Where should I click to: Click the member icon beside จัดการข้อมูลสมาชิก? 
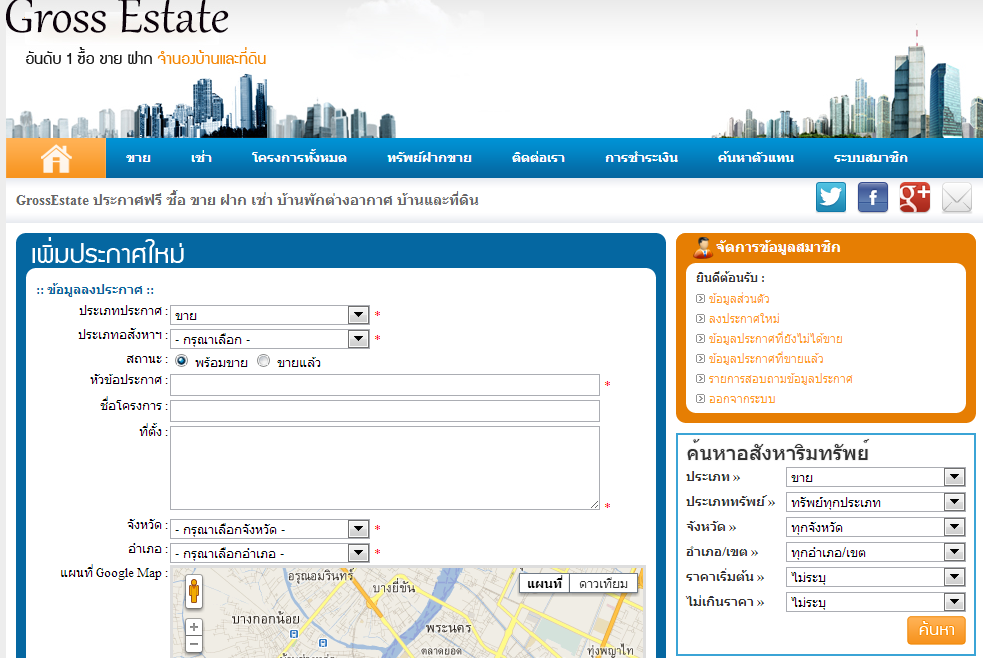point(703,248)
